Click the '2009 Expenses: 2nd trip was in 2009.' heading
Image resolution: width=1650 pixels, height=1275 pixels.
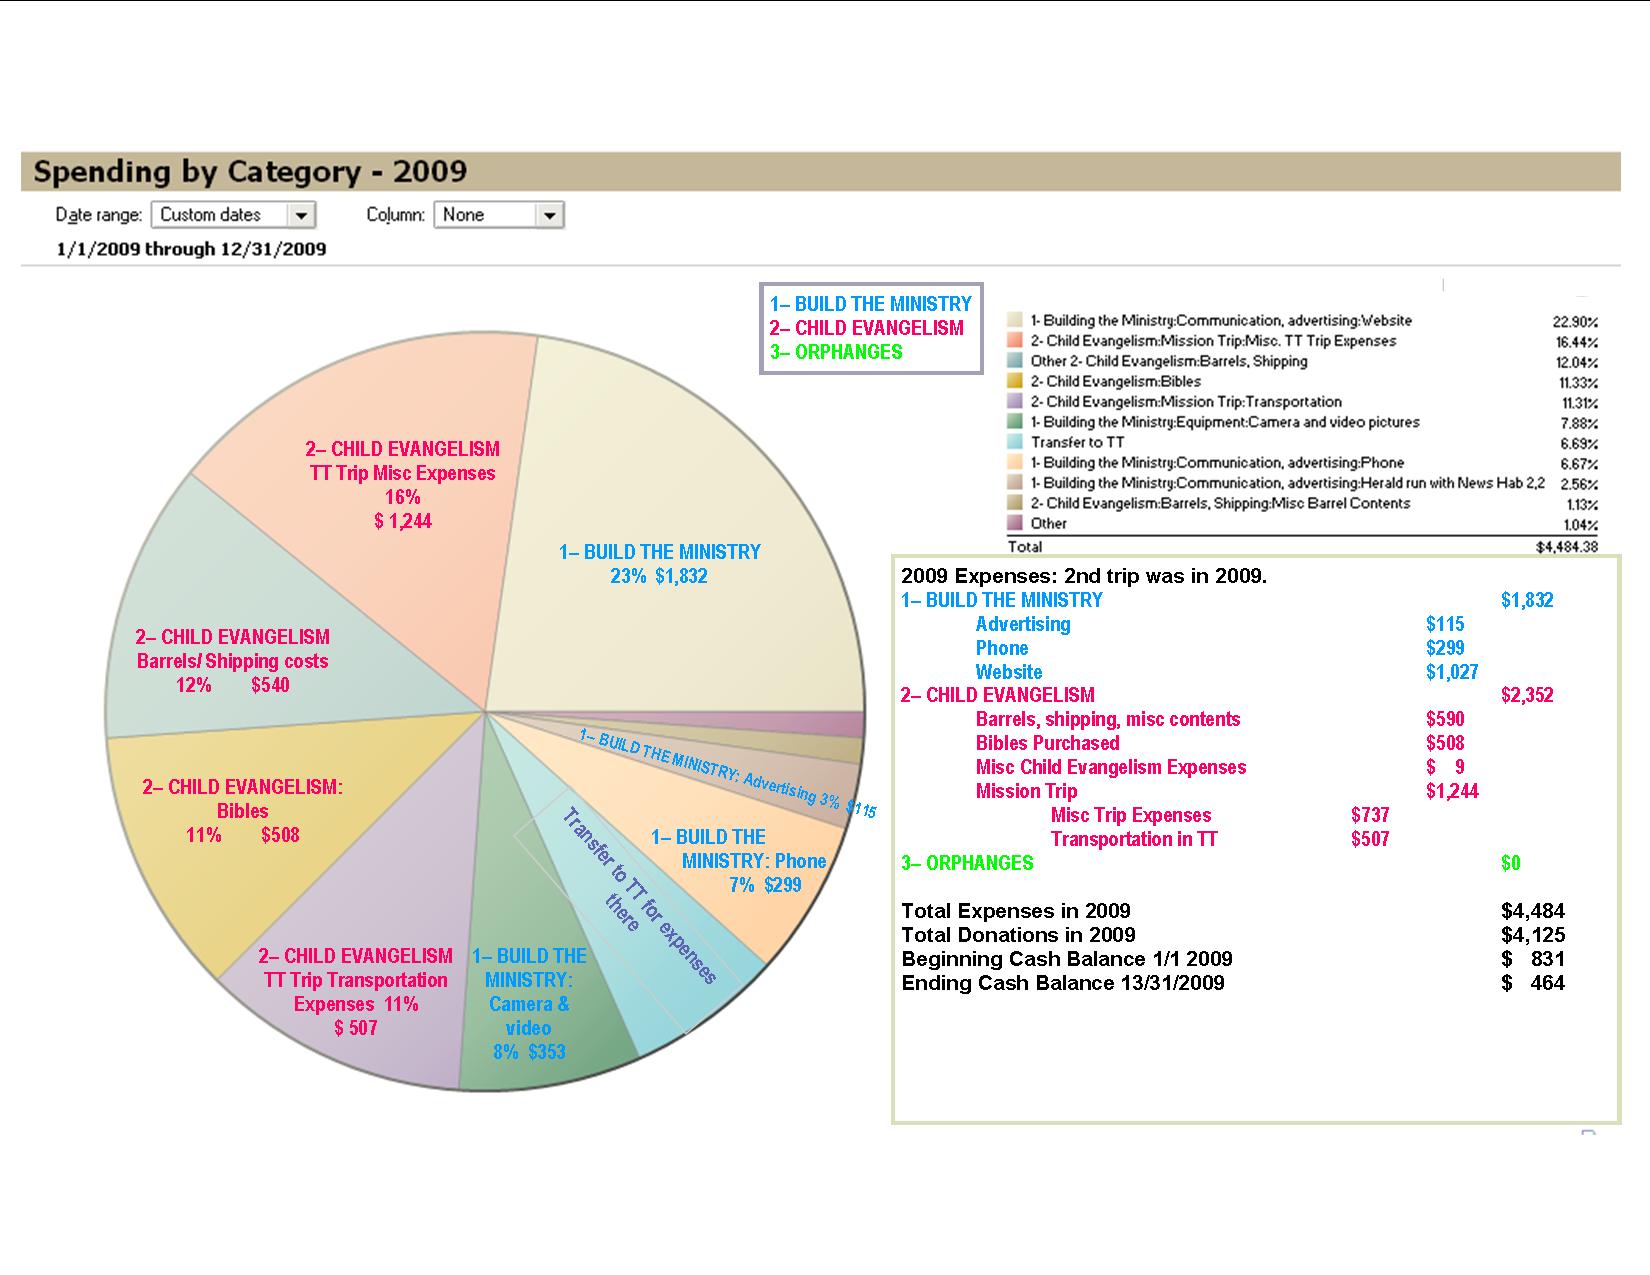1084,576
